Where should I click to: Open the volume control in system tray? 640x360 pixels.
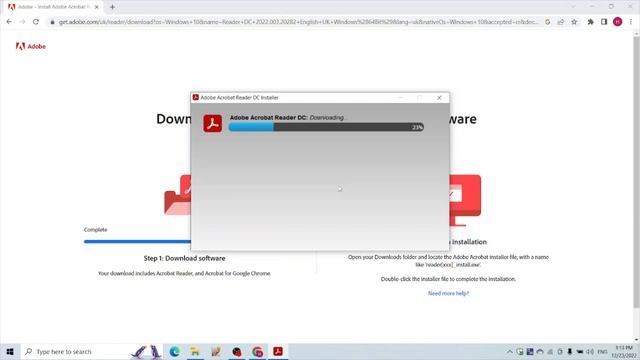click(590, 351)
